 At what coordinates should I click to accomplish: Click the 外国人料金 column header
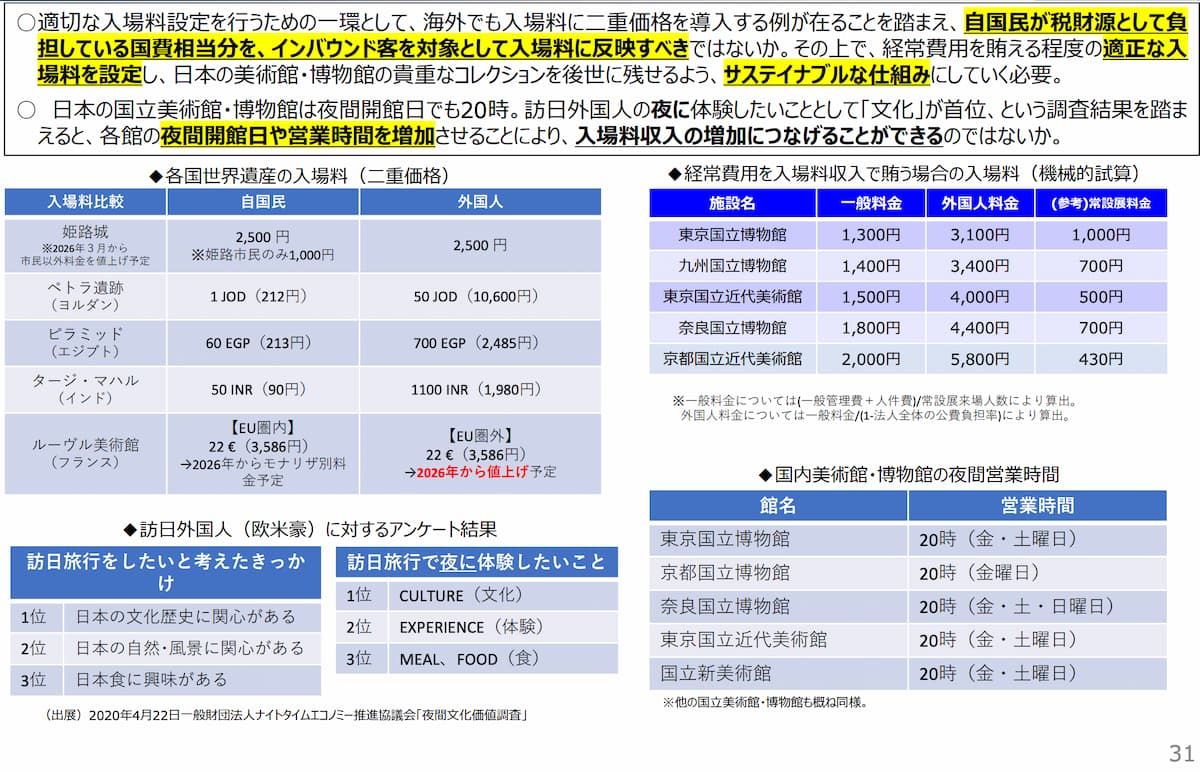click(x=980, y=203)
